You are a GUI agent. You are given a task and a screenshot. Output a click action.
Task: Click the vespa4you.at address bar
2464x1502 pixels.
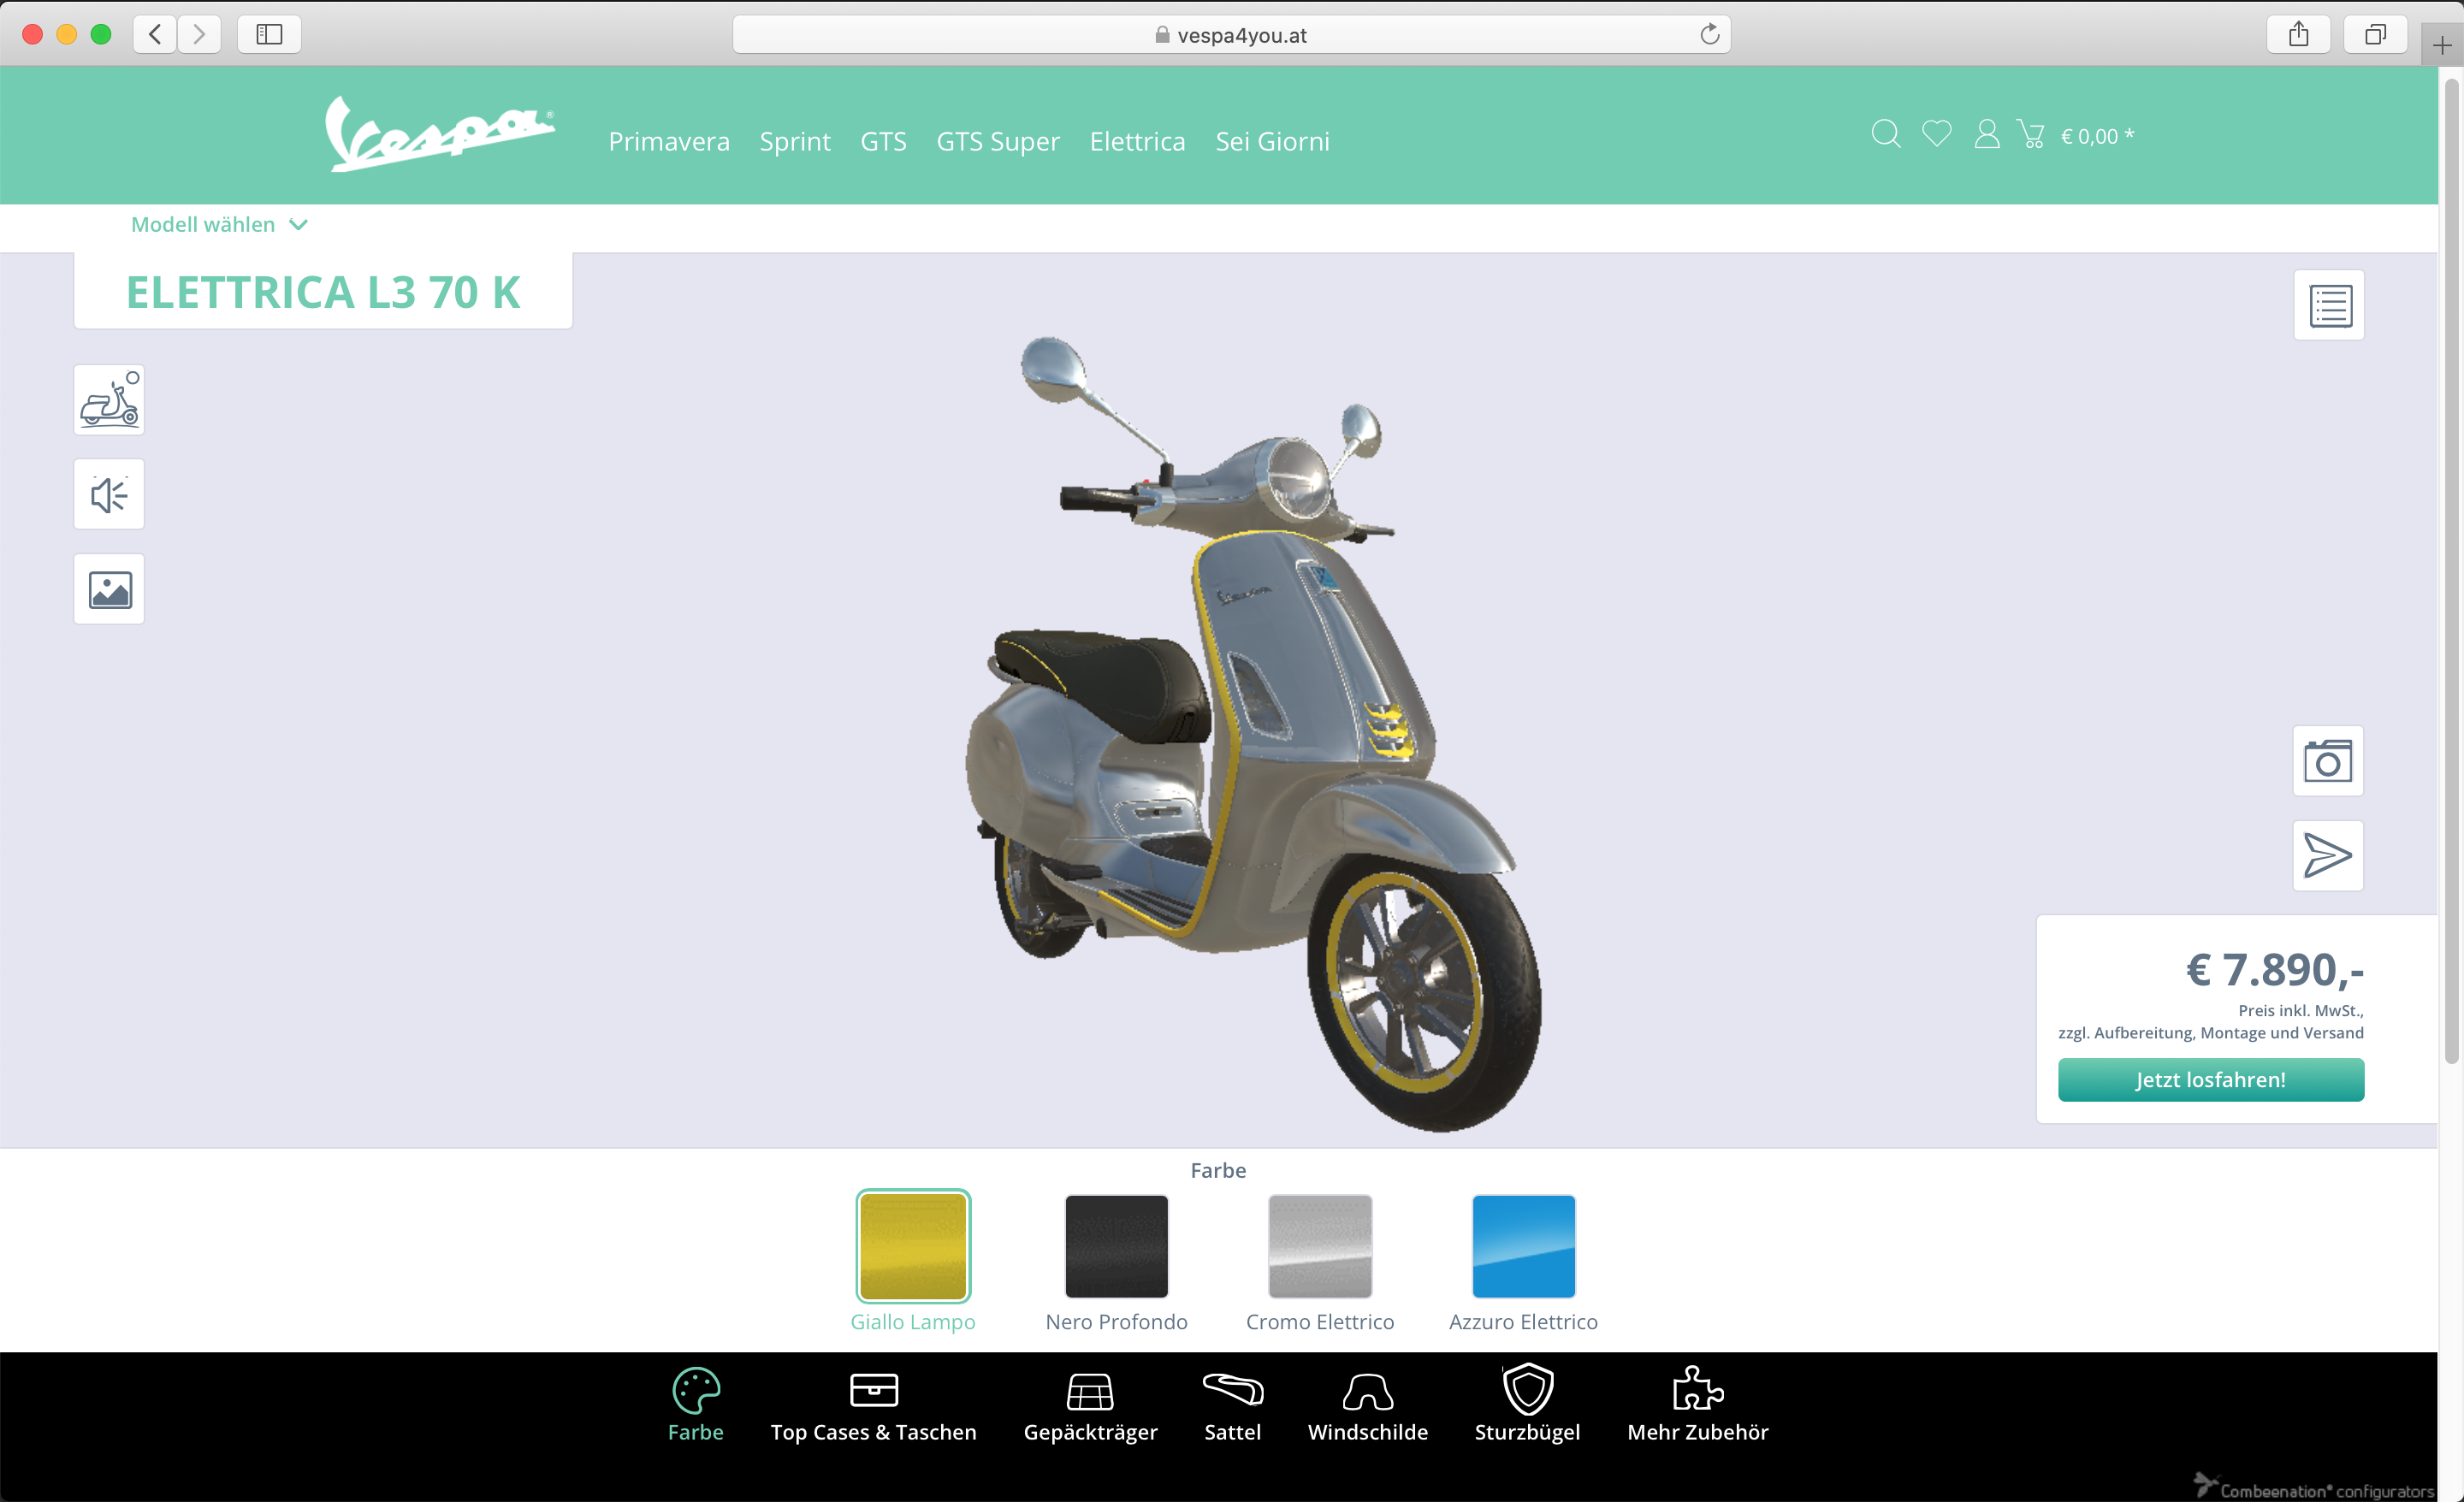tap(1231, 34)
